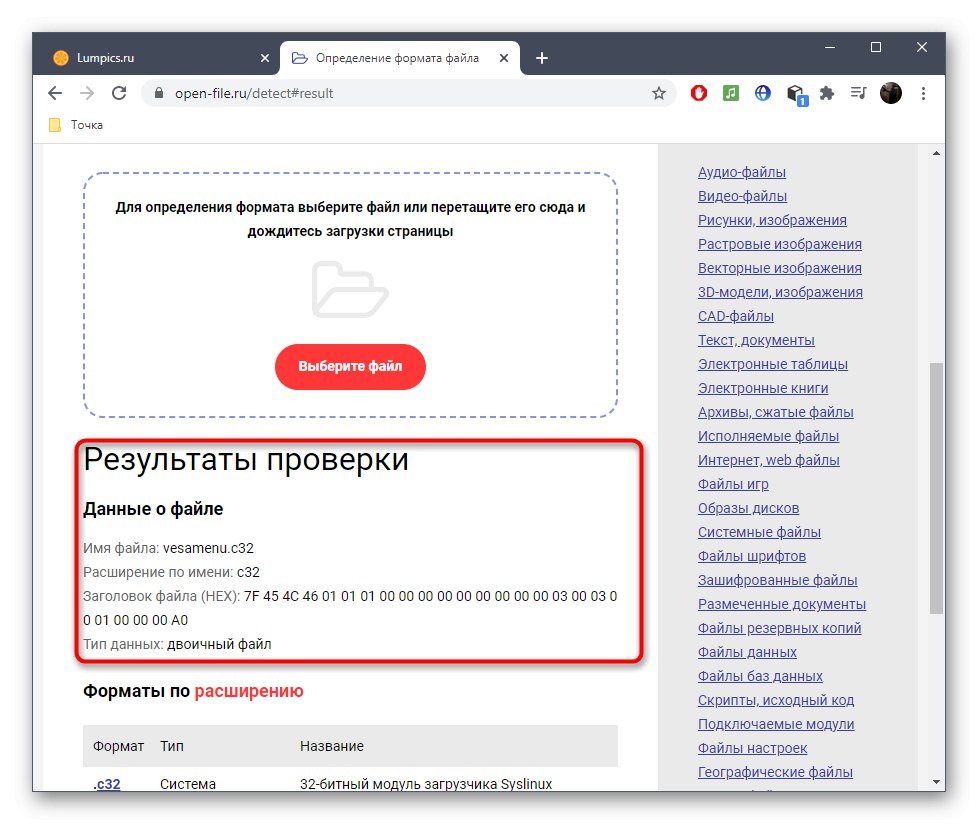Open the green music note extension

731,92
